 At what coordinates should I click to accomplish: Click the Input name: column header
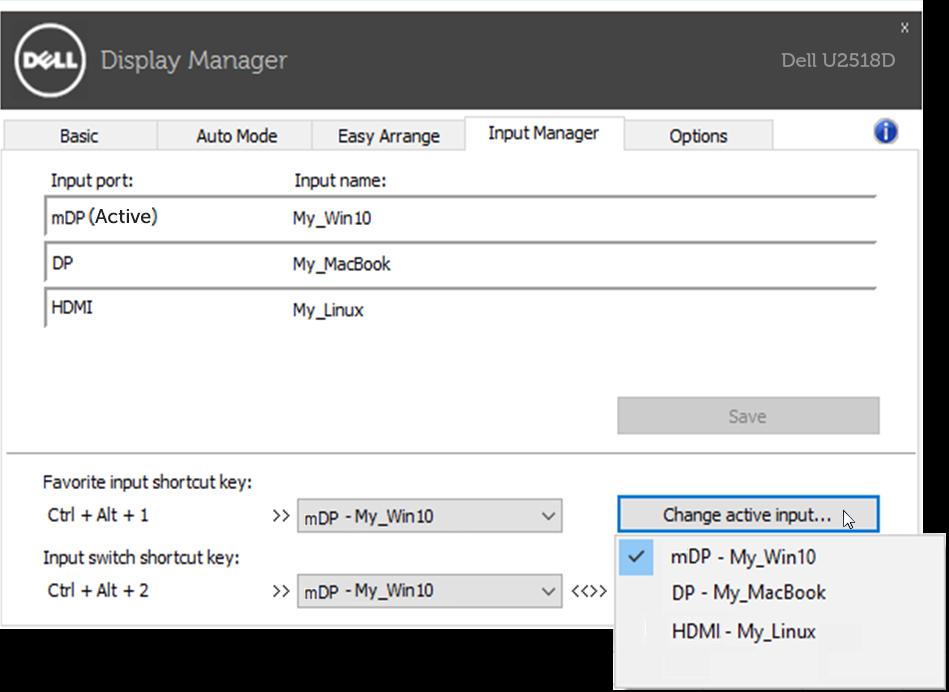(x=340, y=180)
